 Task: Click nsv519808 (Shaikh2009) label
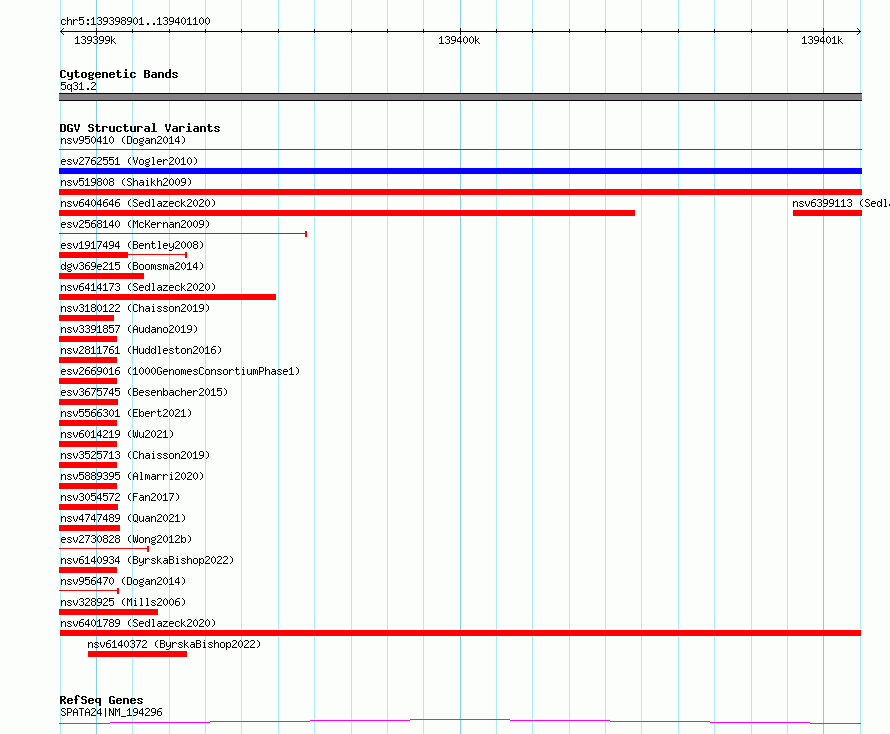pyautogui.click(x=126, y=182)
